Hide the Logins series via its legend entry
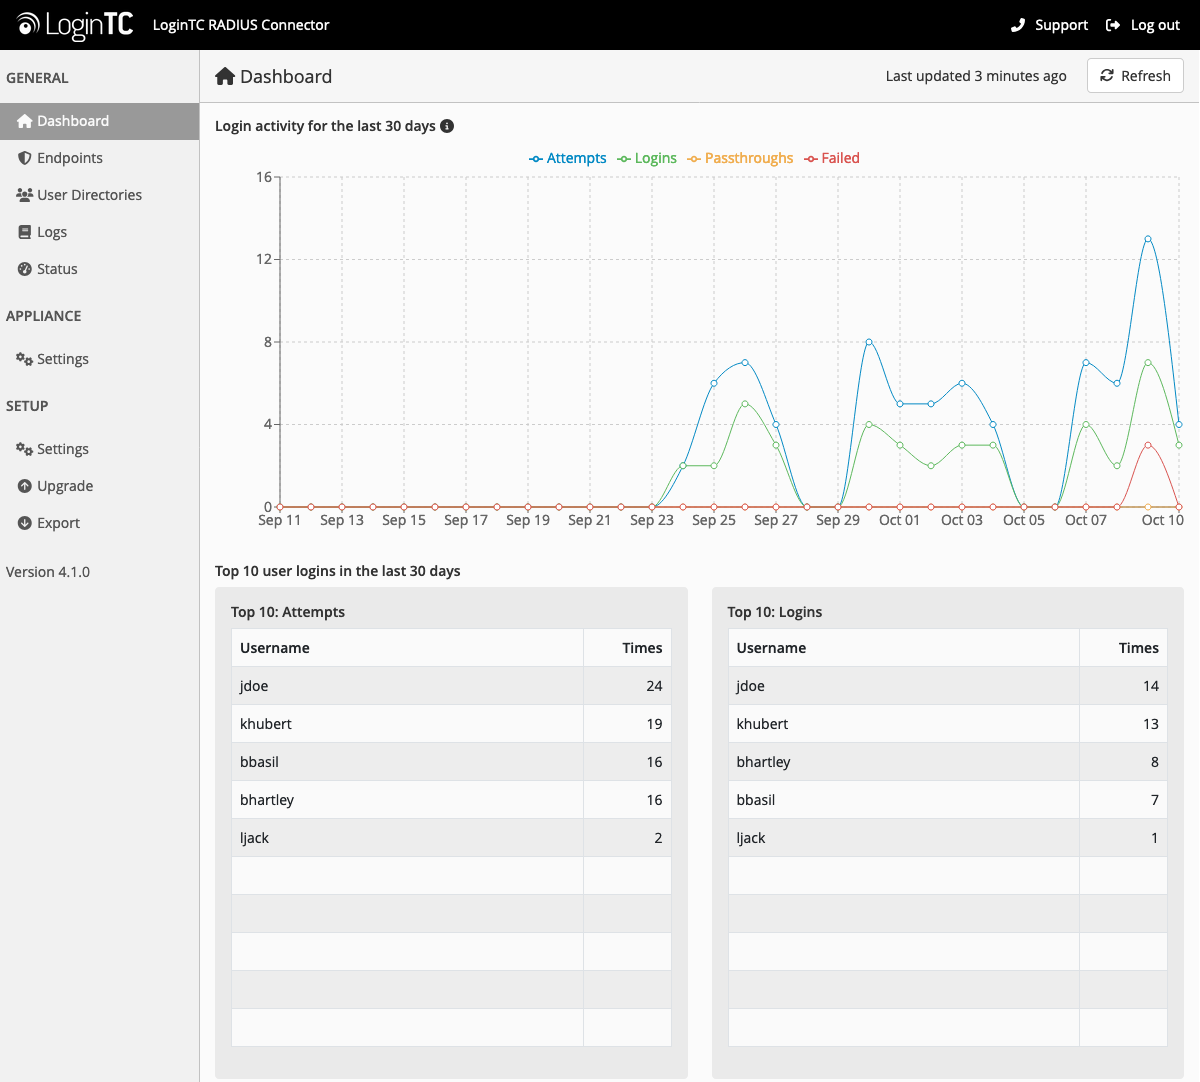 pyautogui.click(x=646, y=158)
